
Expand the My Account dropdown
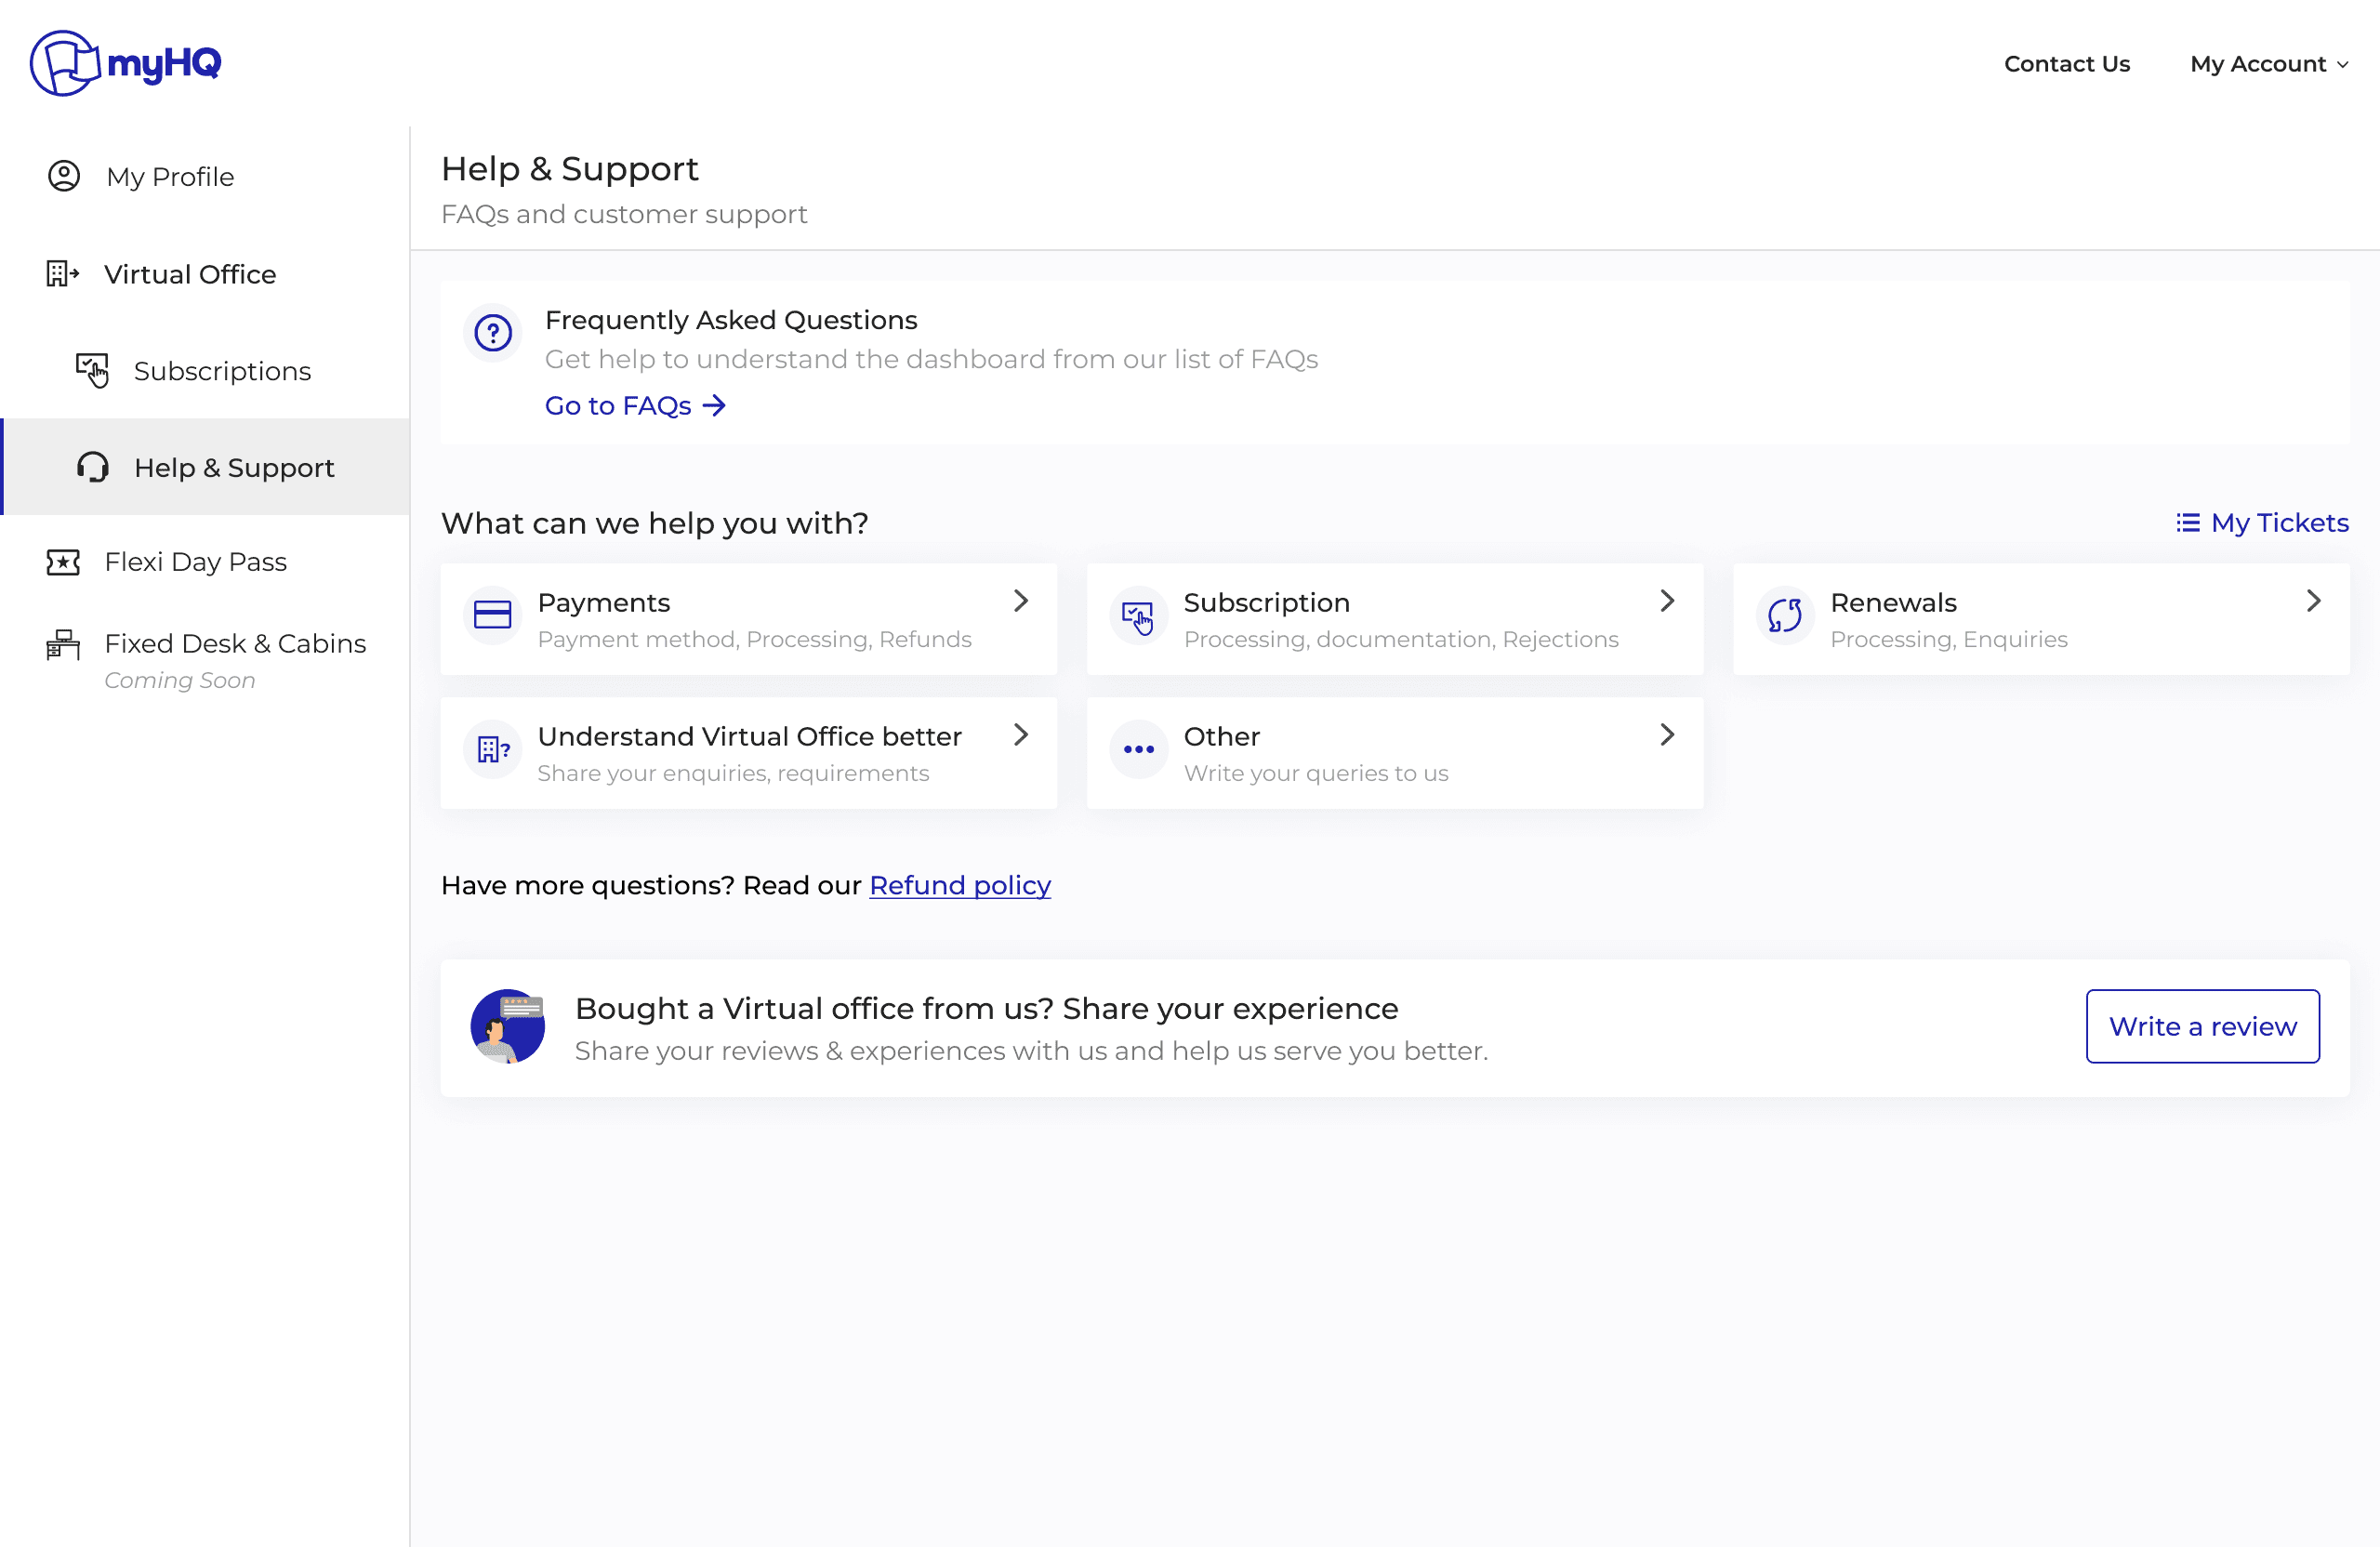tap(2268, 64)
